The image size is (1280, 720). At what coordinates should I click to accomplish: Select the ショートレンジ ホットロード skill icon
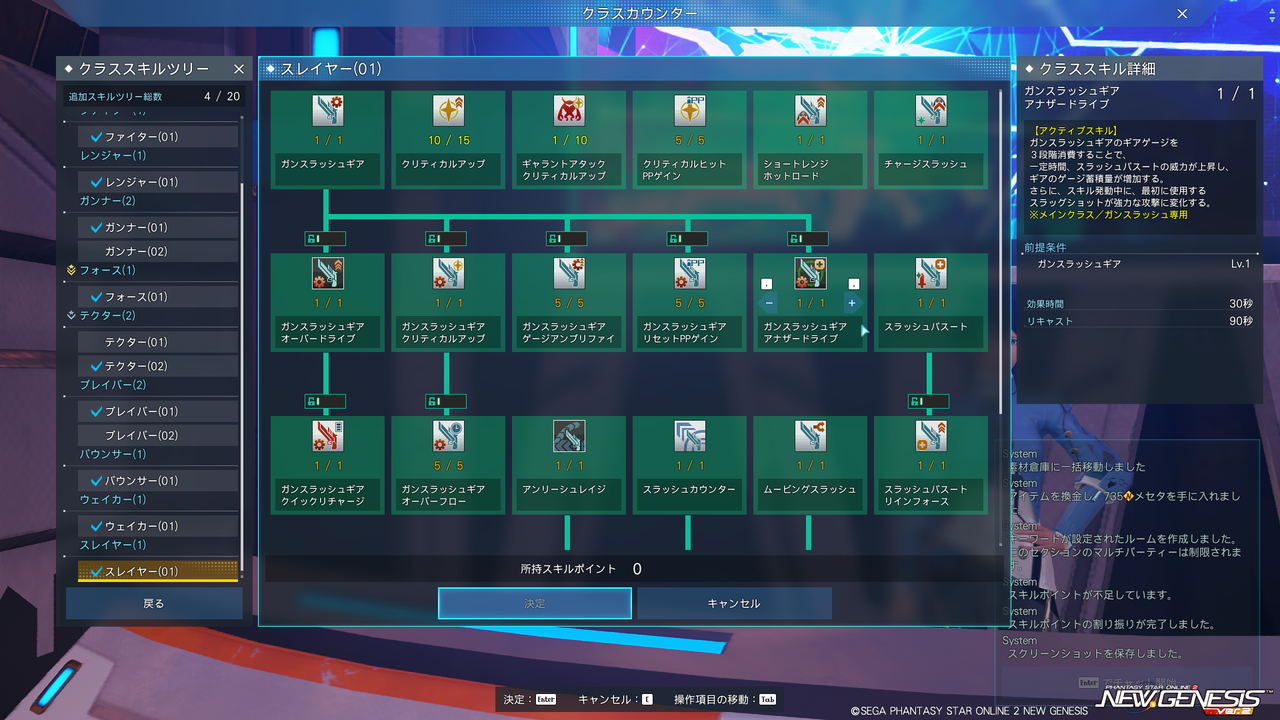tap(810, 111)
